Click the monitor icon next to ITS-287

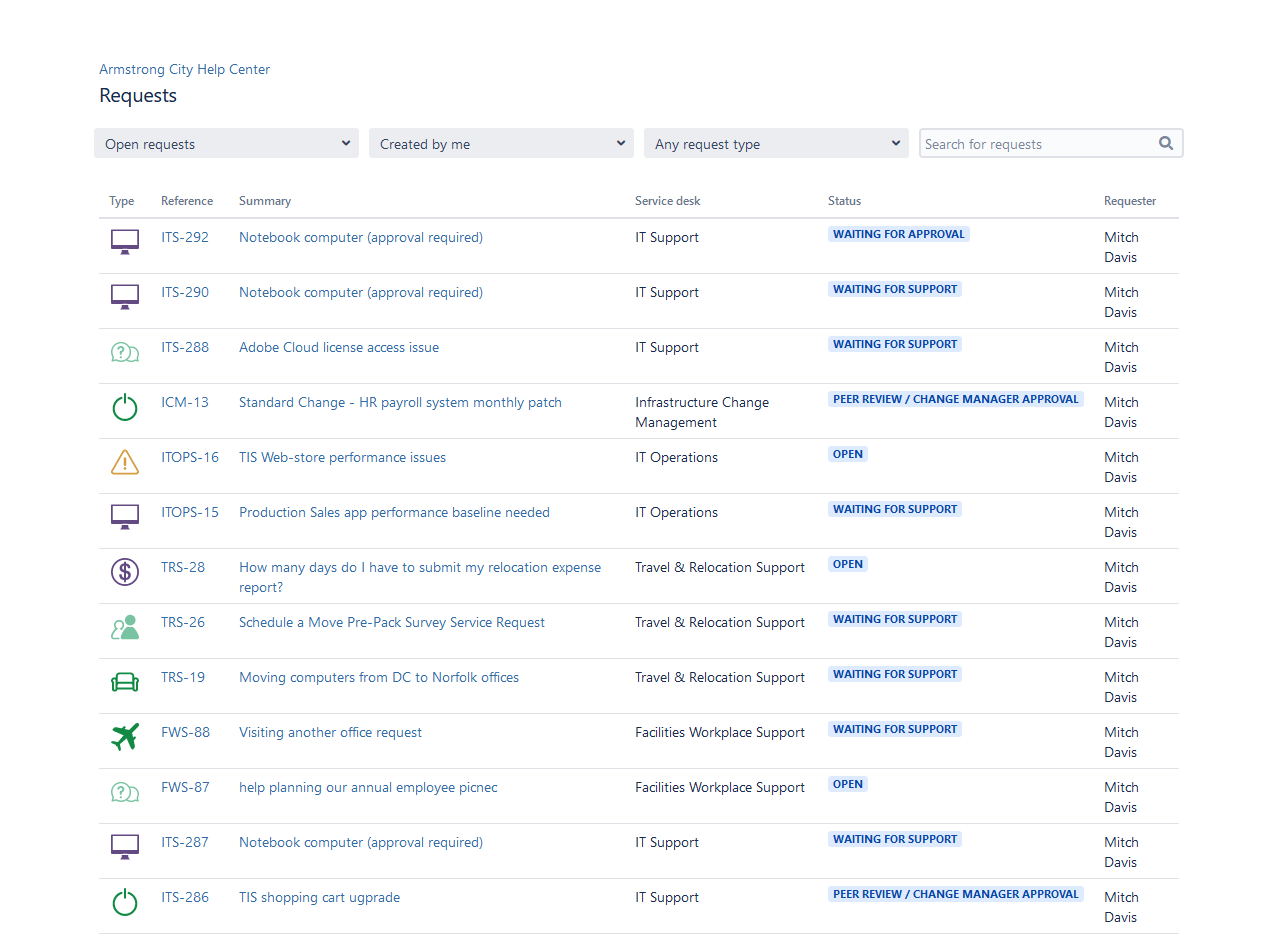click(x=124, y=846)
